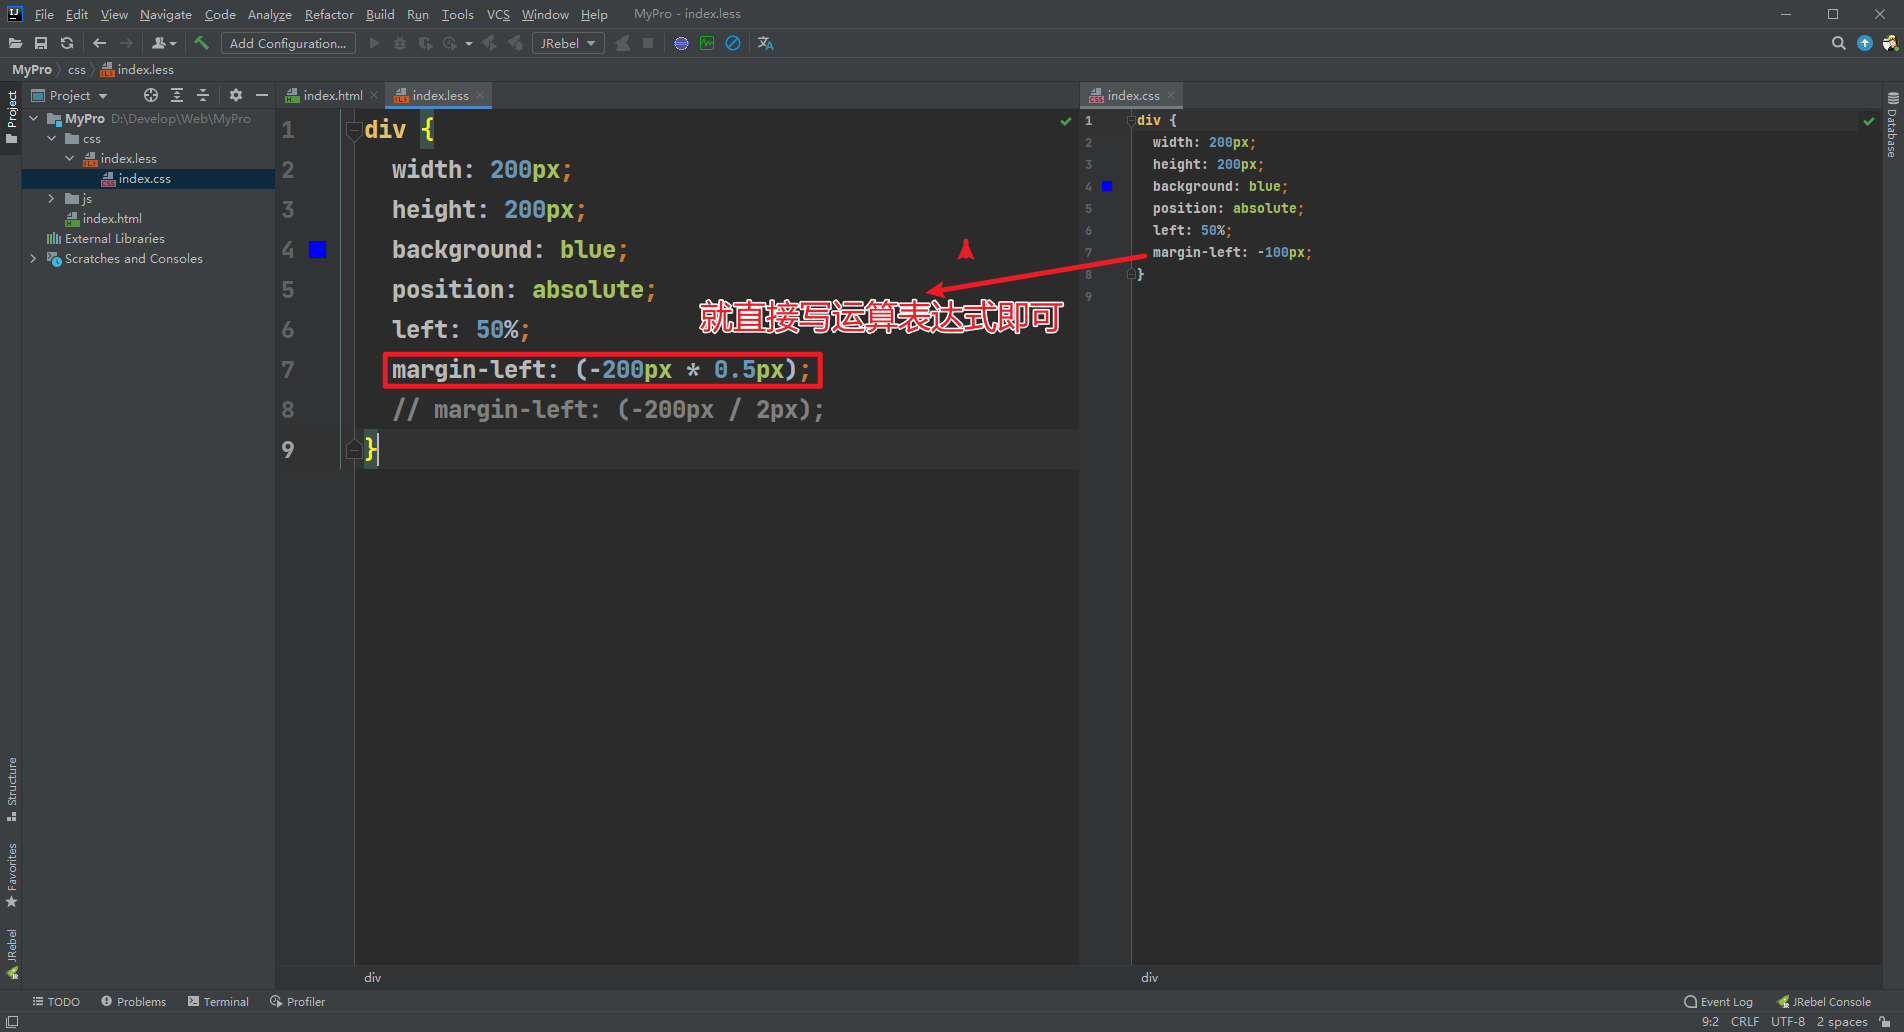This screenshot has height=1032, width=1904.
Task: Toggle the Database tool window side tab
Action: pos(1892,125)
